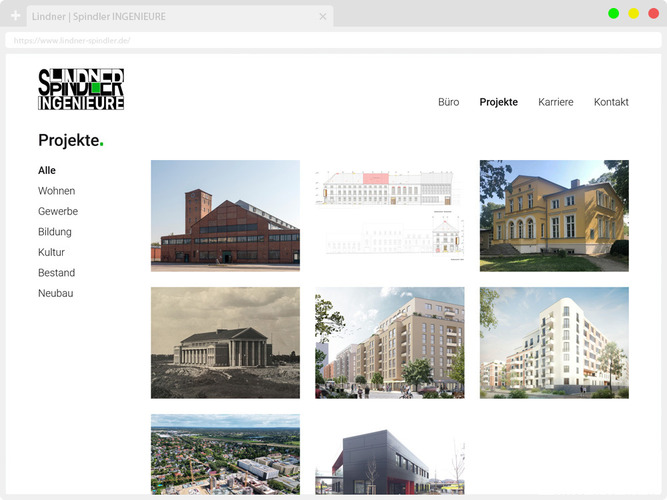Open a new tab with plus icon
This screenshot has width=667, height=500.
(x=15, y=17)
